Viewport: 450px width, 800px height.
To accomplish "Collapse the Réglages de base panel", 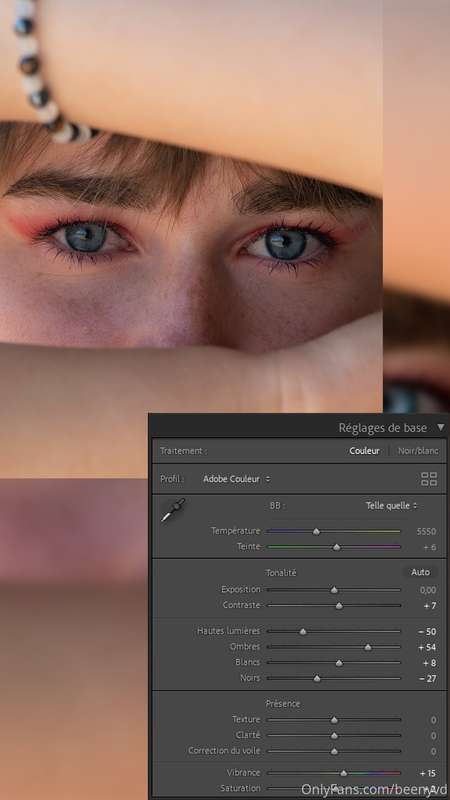I will click(x=441, y=428).
